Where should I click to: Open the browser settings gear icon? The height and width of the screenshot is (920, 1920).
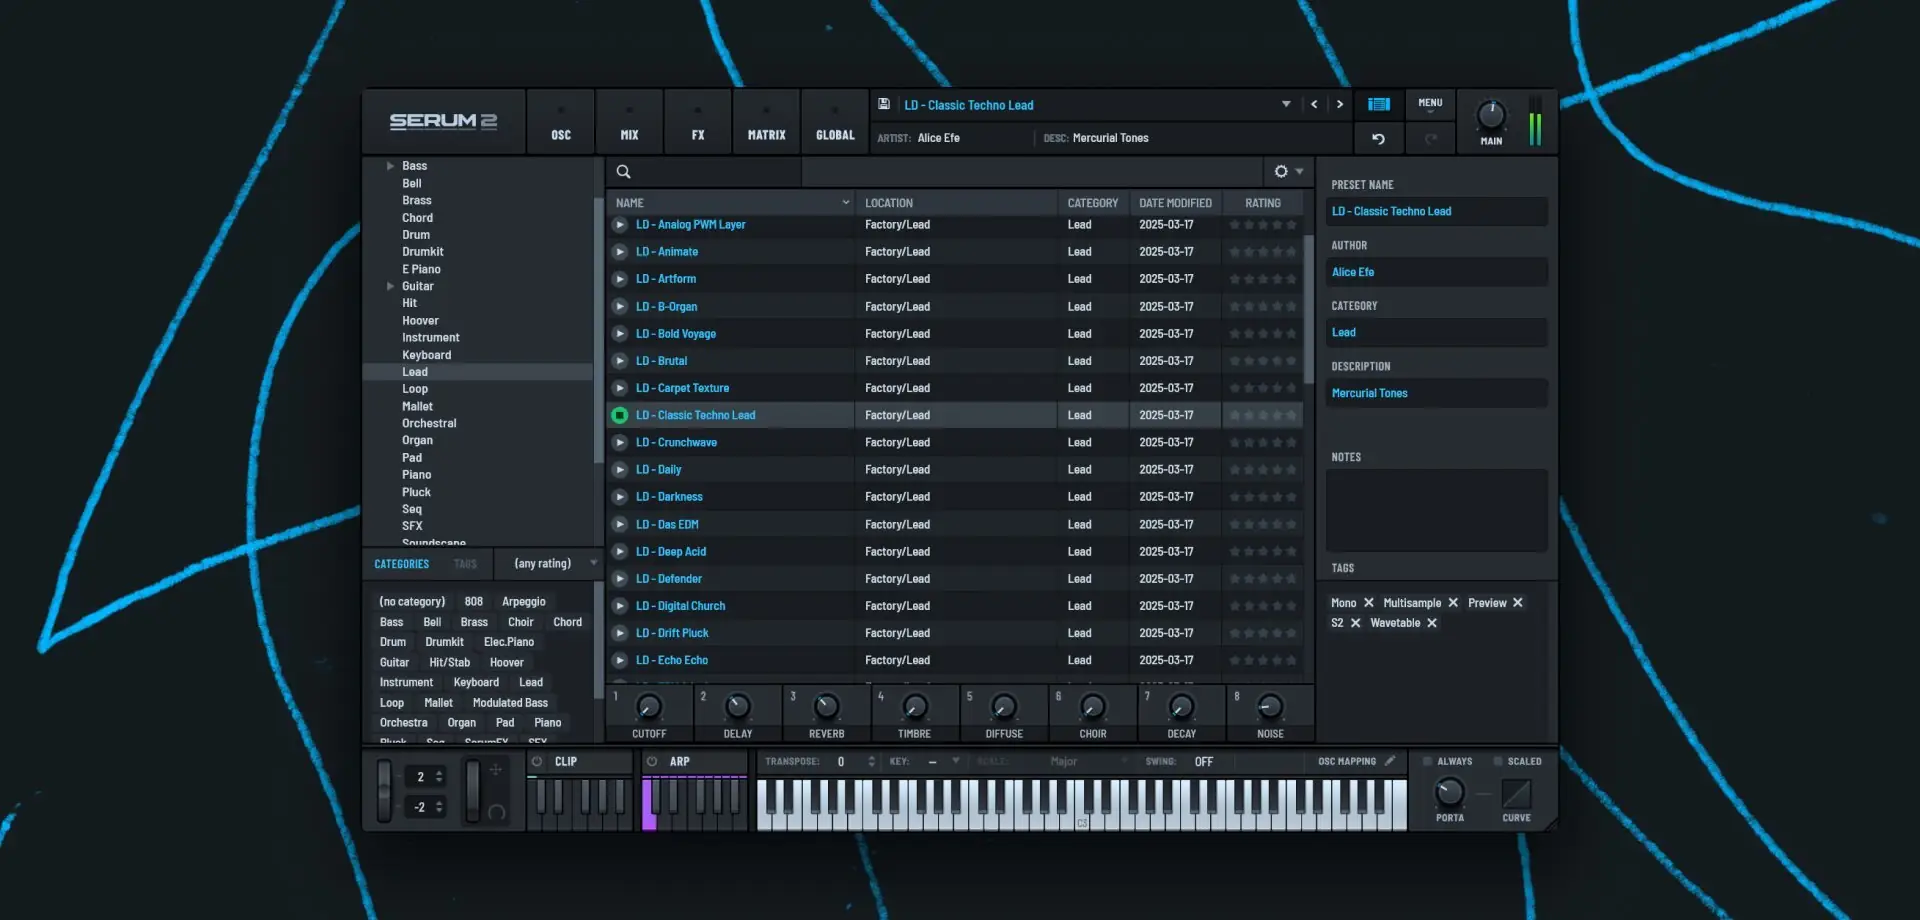(x=1280, y=171)
